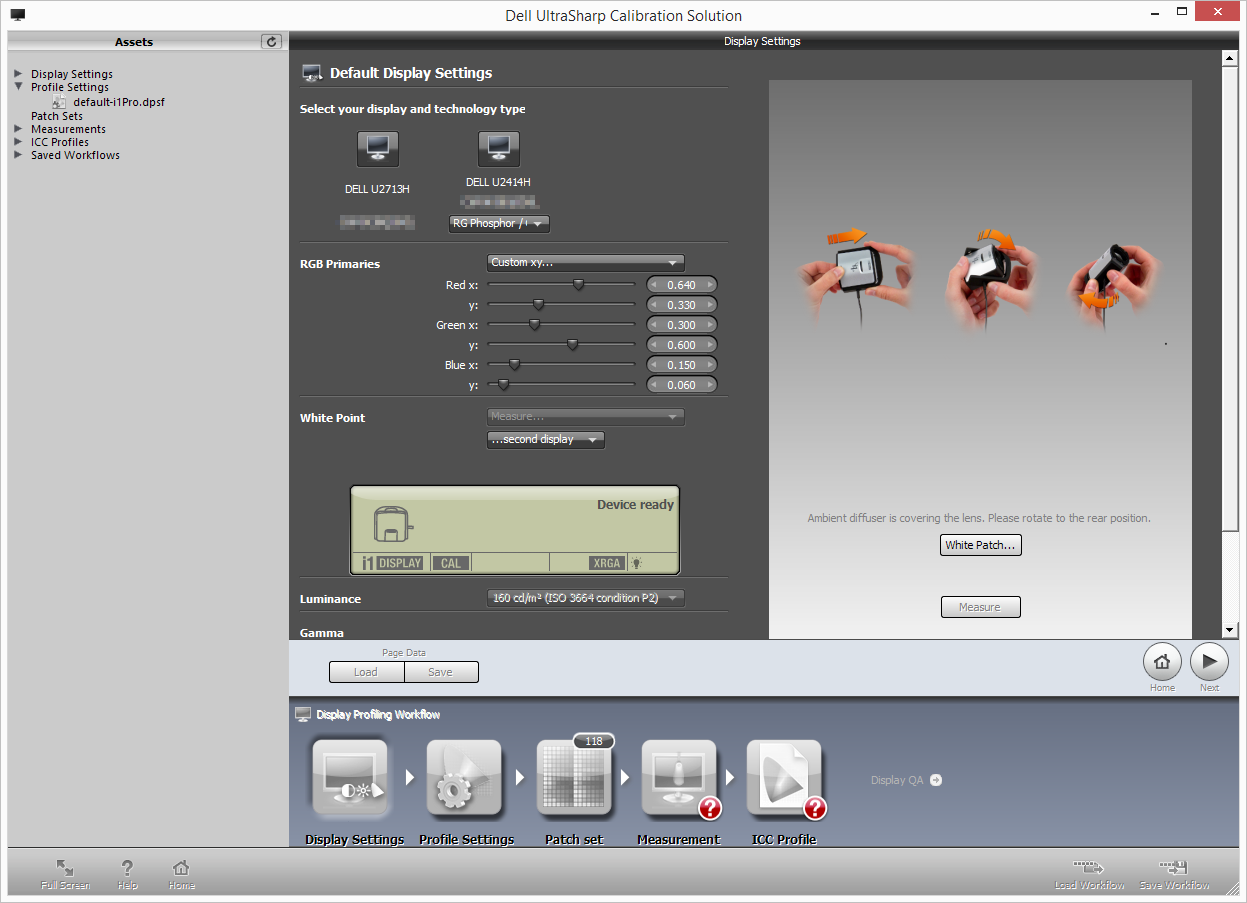The height and width of the screenshot is (903, 1247).
Task: Open Patch set workflow step icon
Action: pyautogui.click(x=574, y=778)
